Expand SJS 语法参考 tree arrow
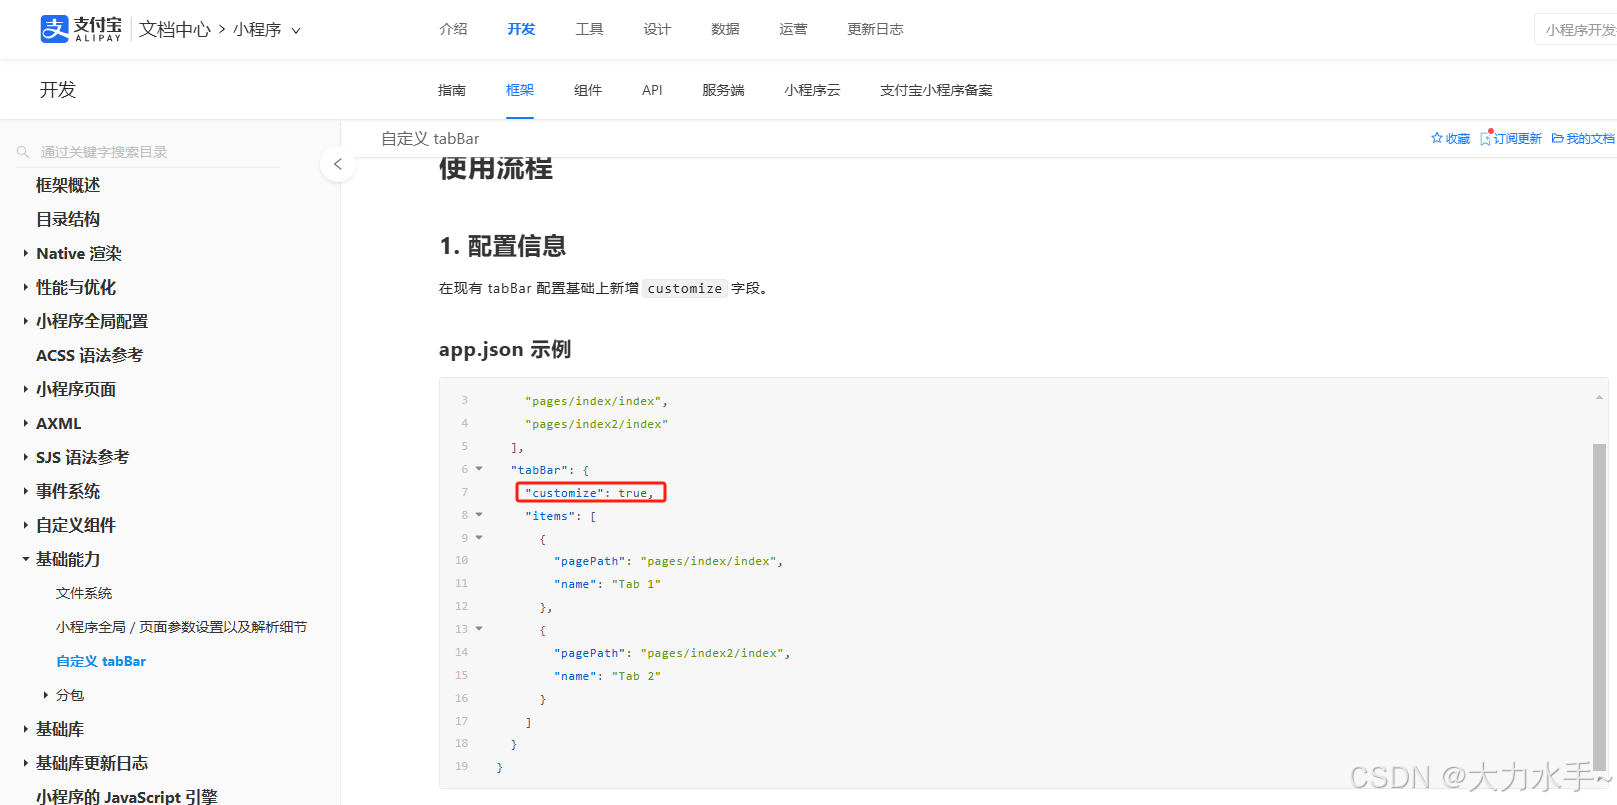Viewport: 1617px width, 805px height. point(26,458)
